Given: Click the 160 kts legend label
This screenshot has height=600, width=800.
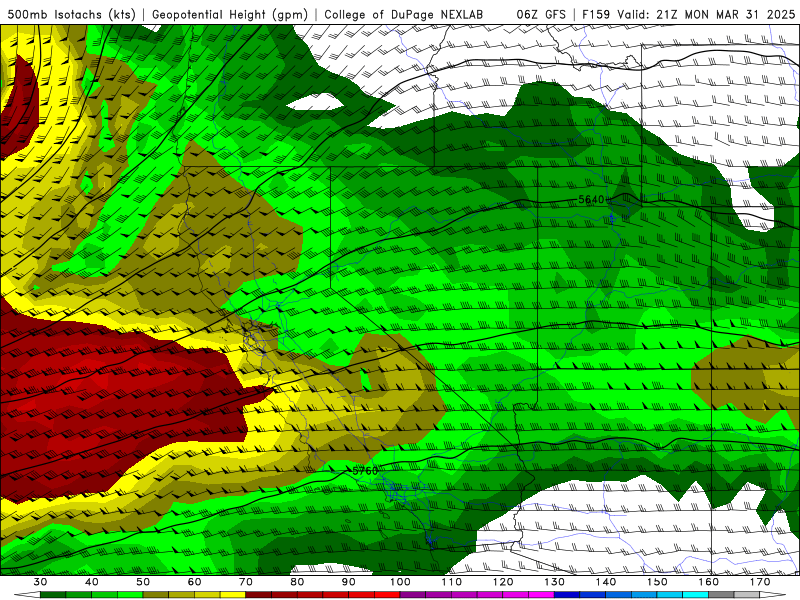Looking at the screenshot, I should 709,582.
